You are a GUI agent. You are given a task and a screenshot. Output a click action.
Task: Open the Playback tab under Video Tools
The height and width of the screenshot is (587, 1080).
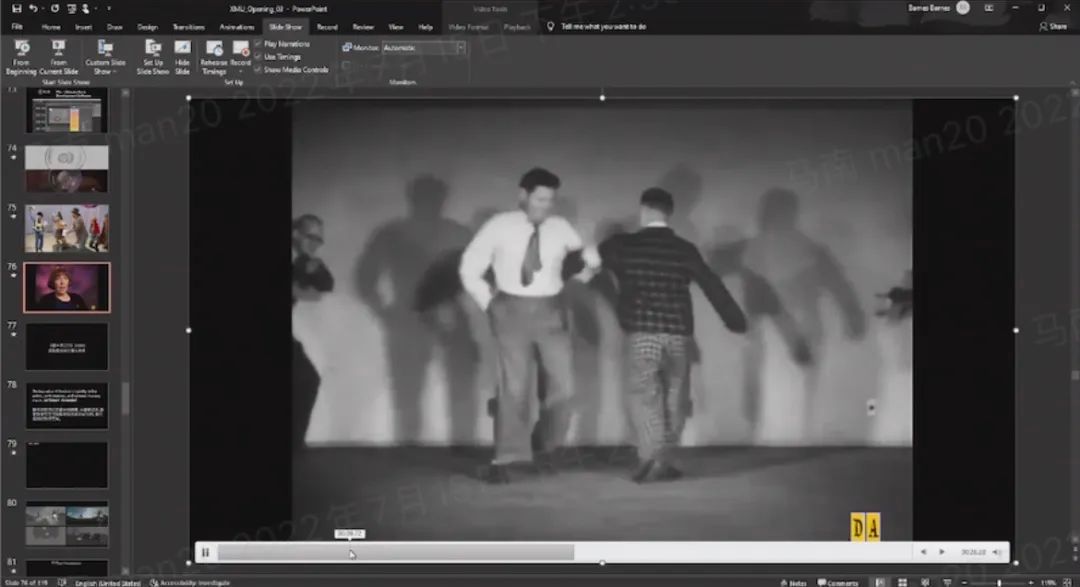517,27
